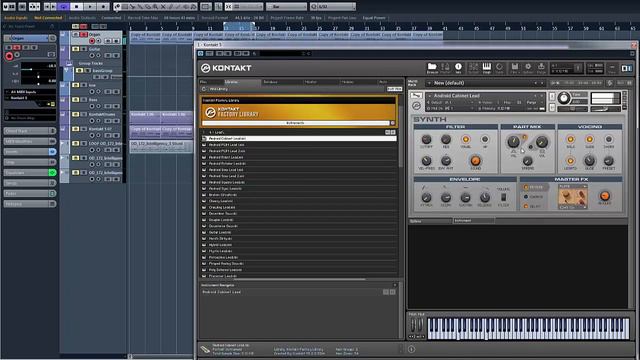Screen dimensions: 640x360
Task: Toggle the Chord button in Voicing section
Action: tap(609, 140)
